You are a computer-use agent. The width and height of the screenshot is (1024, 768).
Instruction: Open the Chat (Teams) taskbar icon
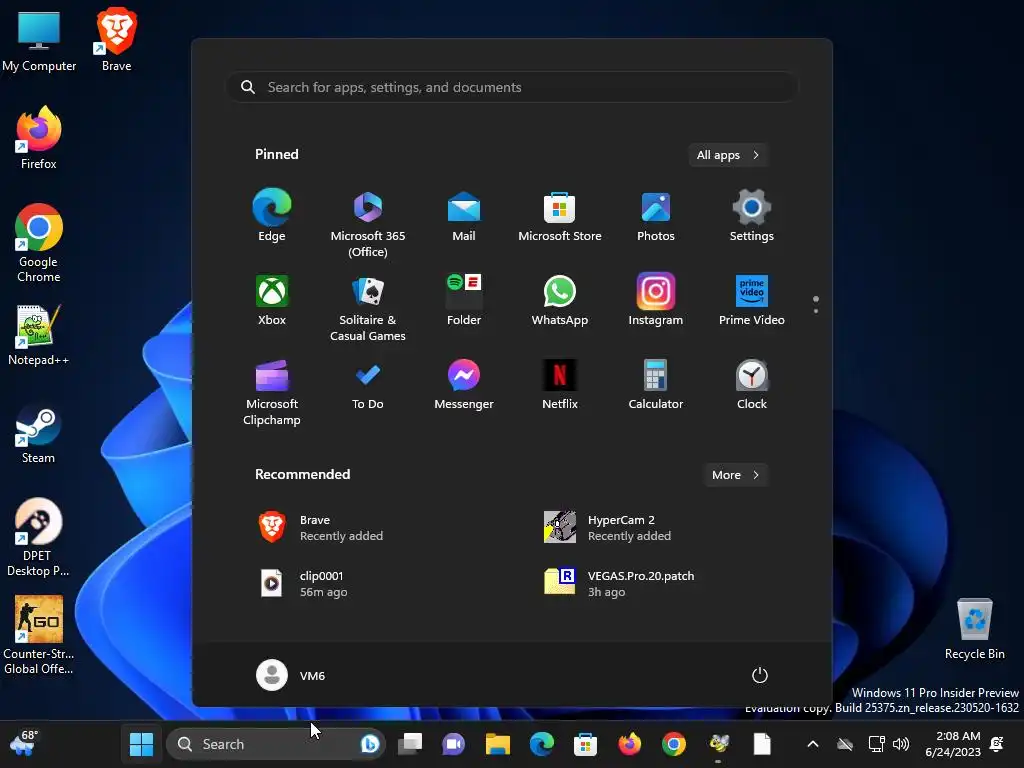coord(454,744)
